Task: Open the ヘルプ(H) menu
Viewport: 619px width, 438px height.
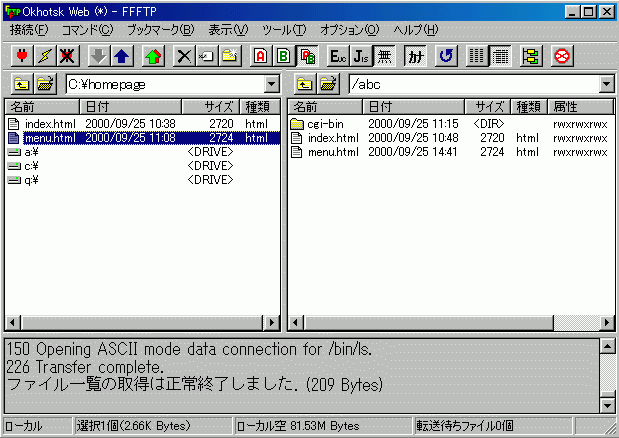Action: coord(416,30)
